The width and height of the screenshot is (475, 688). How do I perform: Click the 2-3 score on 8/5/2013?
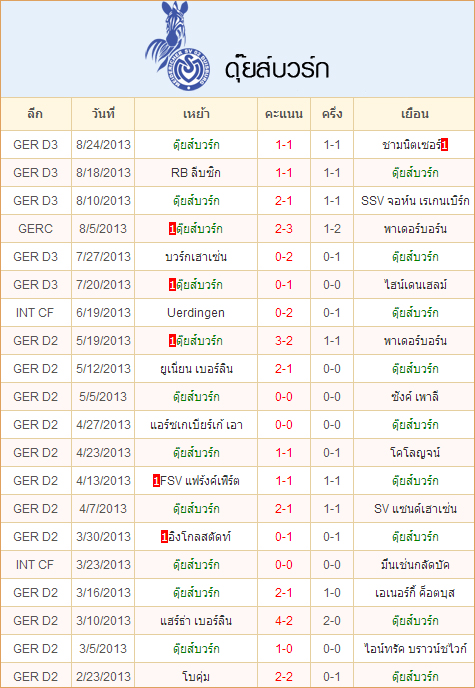[x=284, y=229]
